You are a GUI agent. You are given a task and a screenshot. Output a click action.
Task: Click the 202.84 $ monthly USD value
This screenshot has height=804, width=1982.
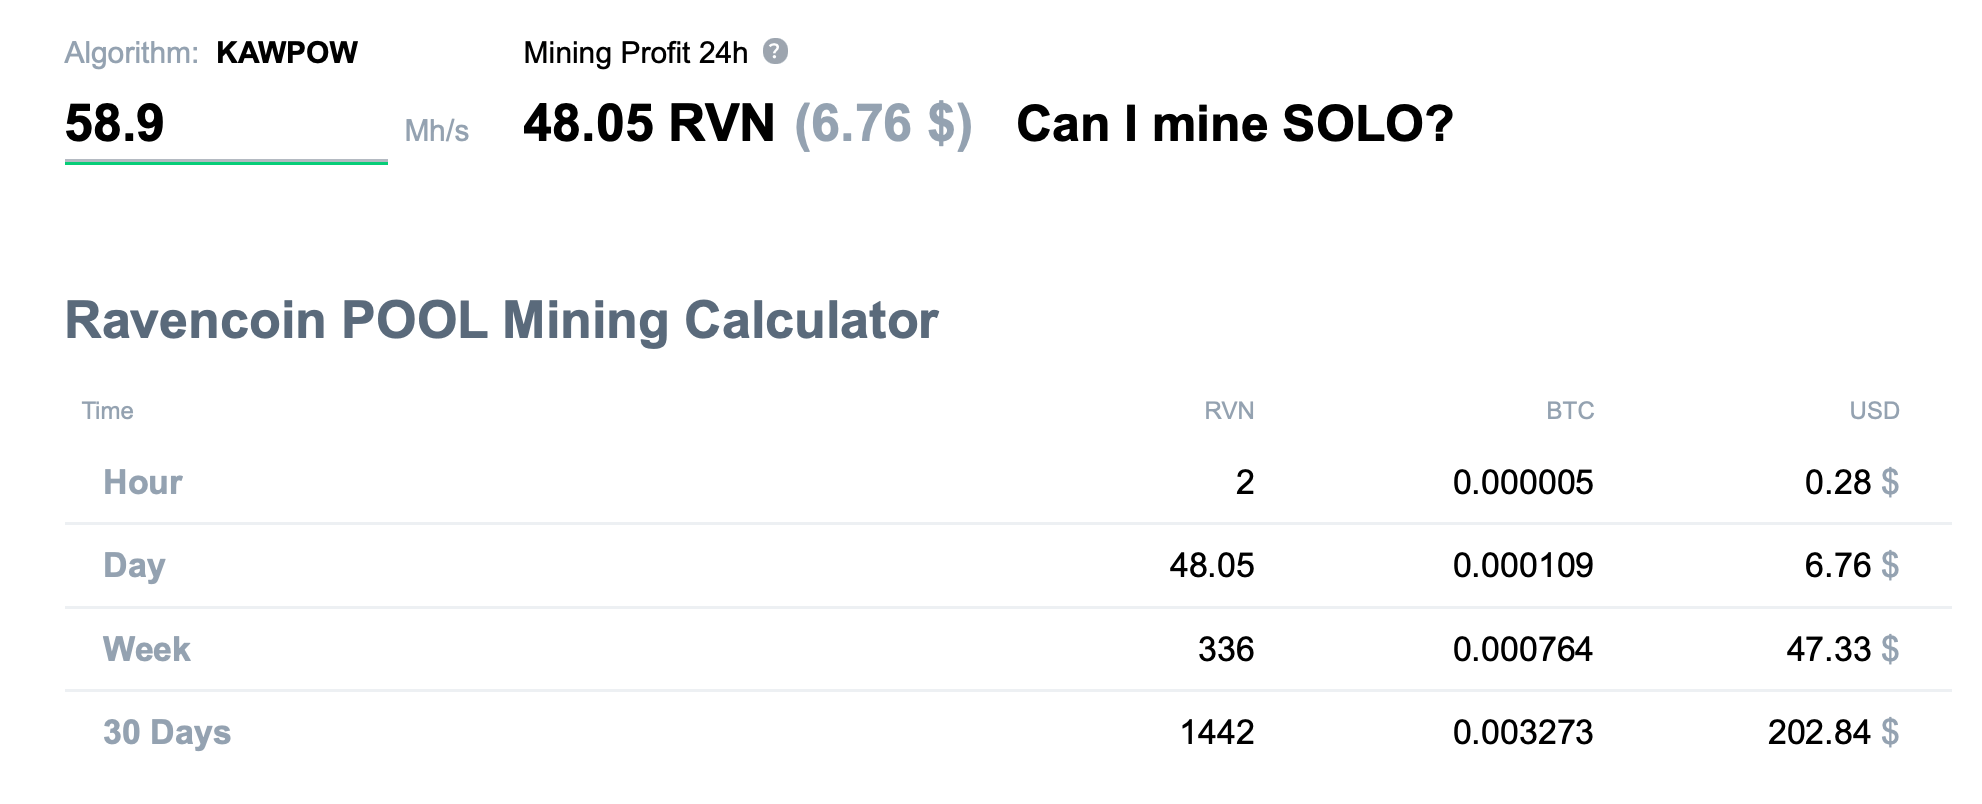(1832, 733)
